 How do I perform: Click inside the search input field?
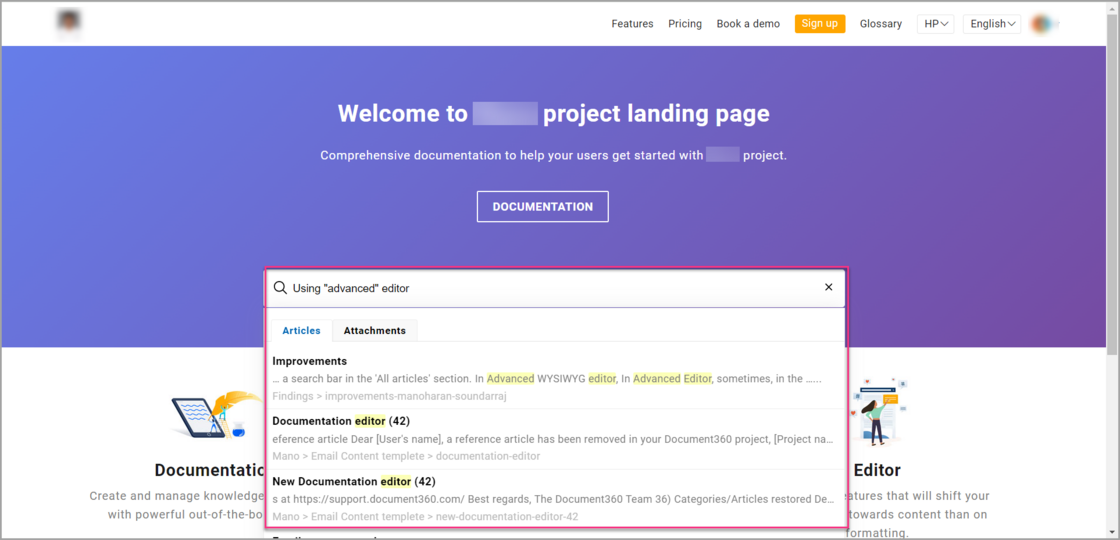pos(550,288)
